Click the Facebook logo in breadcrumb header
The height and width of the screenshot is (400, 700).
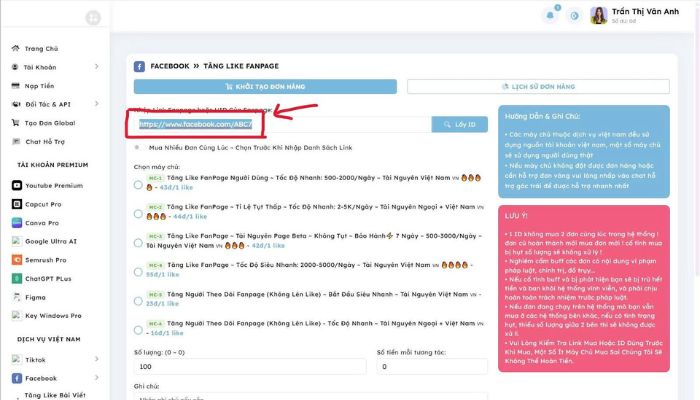139,67
